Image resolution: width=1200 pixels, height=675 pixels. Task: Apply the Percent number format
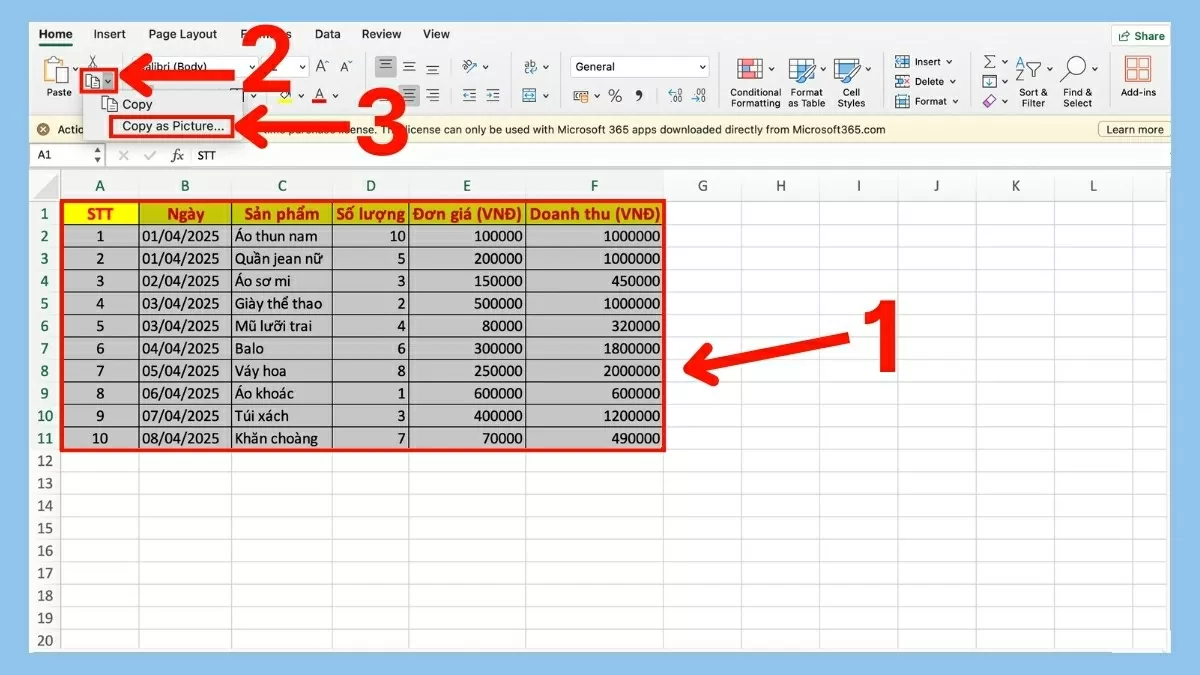[615, 95]
